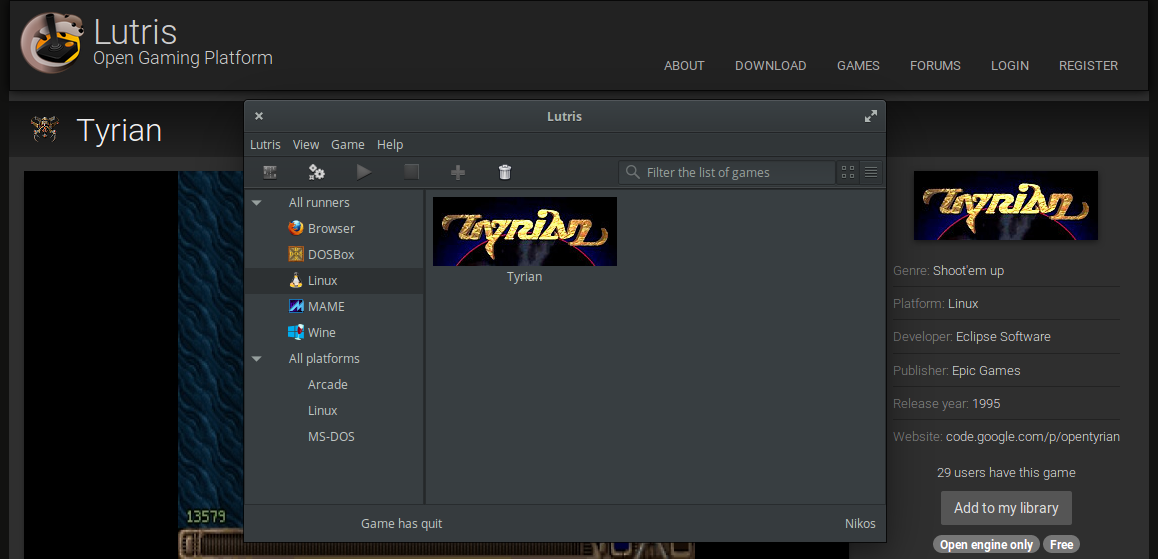Open ABOUT in website navigation

(x=684, y=66)
